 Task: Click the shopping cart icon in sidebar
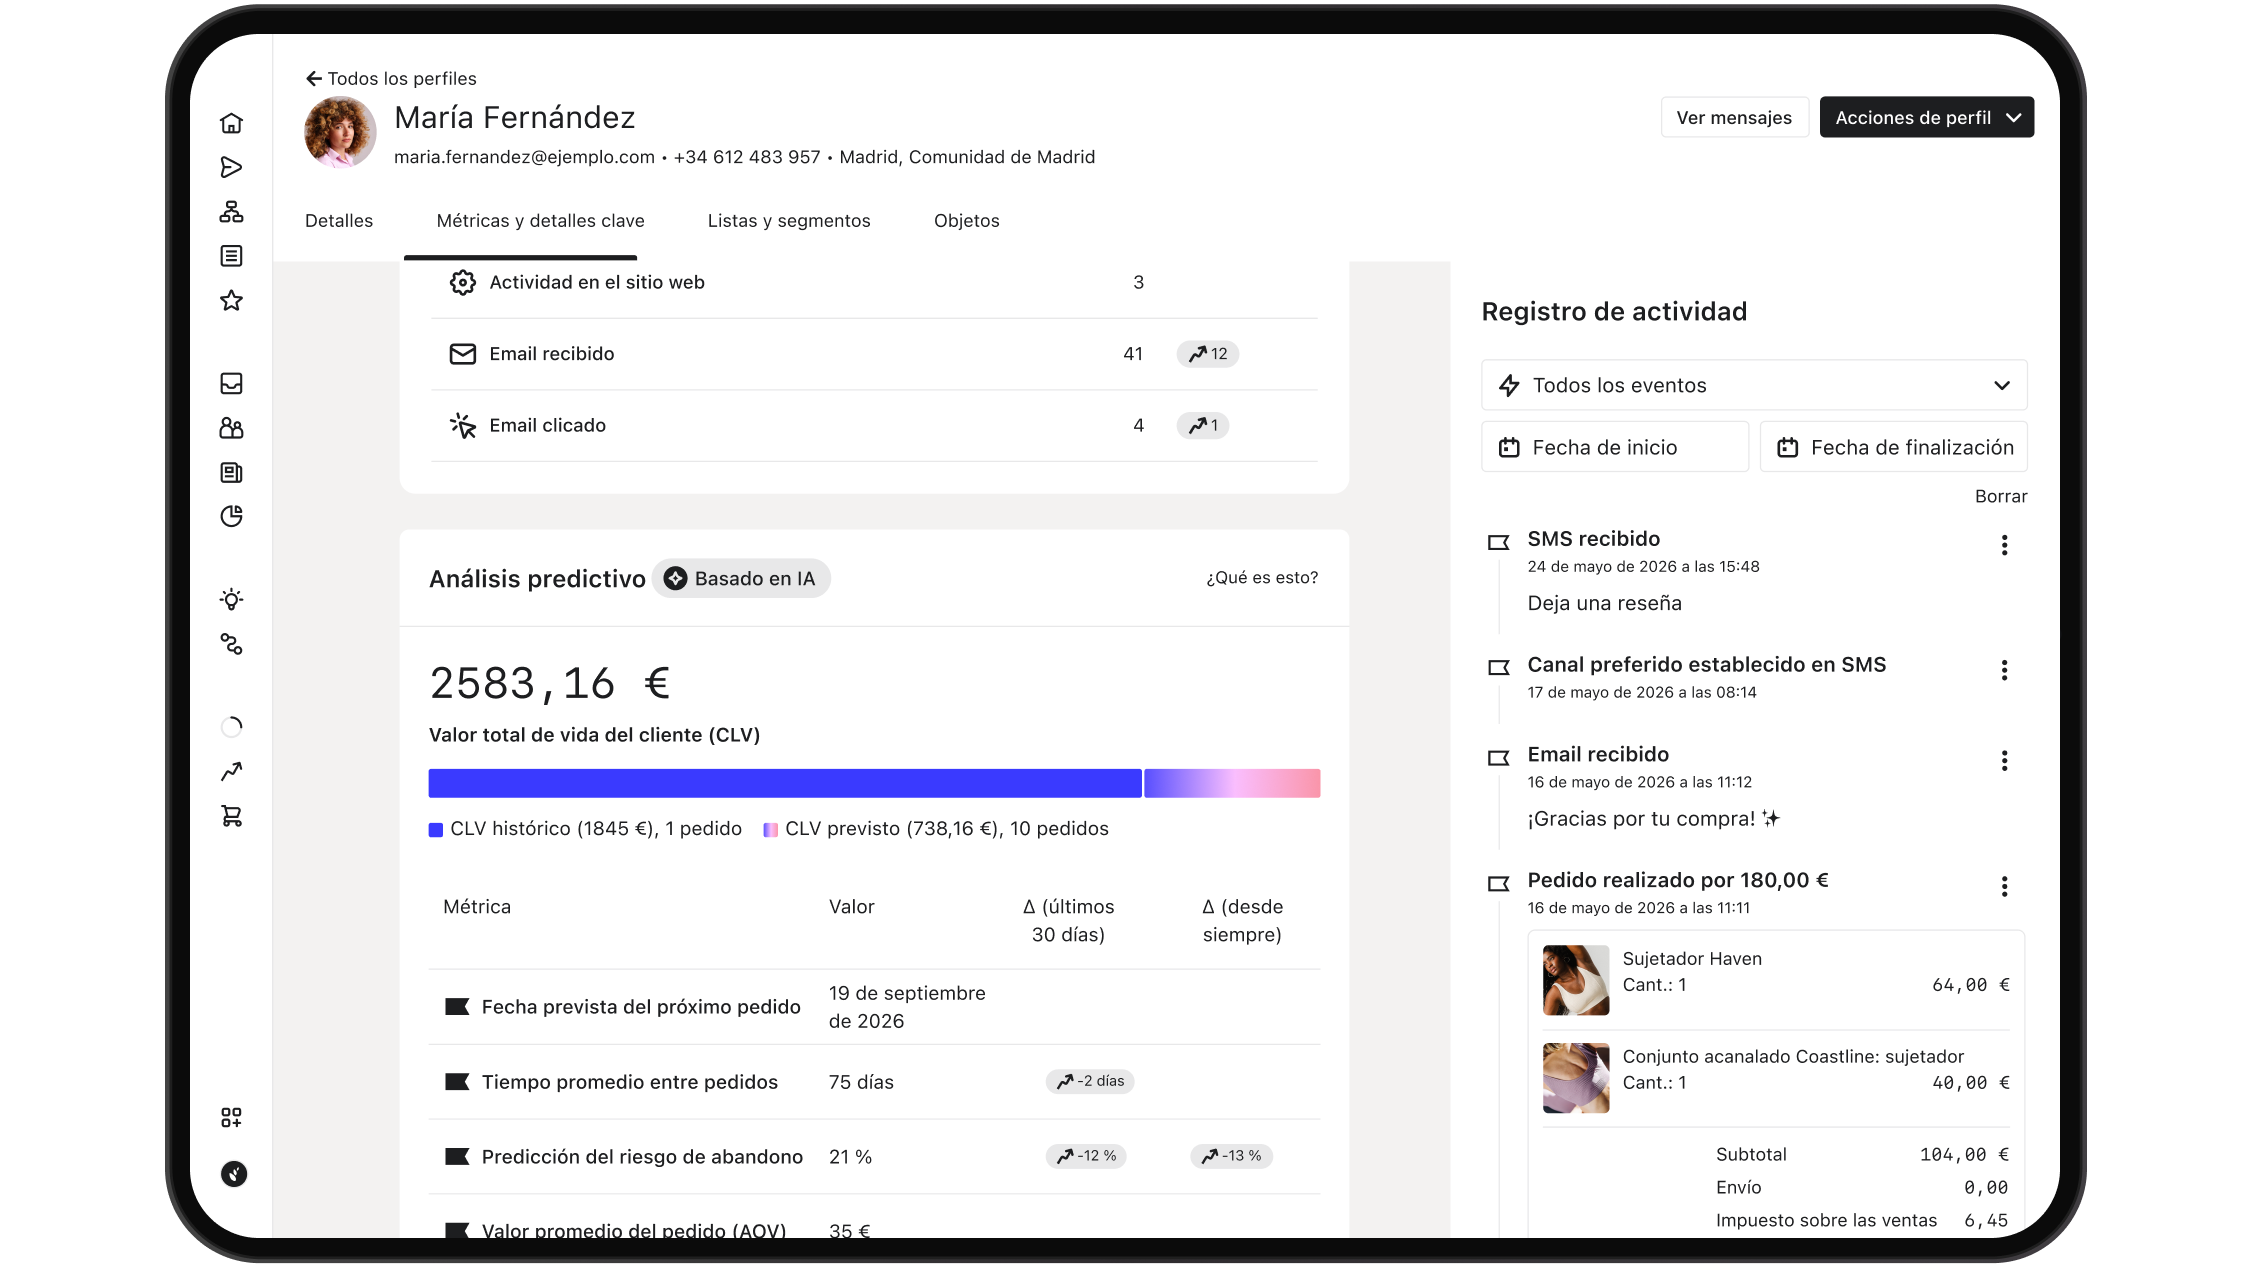point(231,816)
